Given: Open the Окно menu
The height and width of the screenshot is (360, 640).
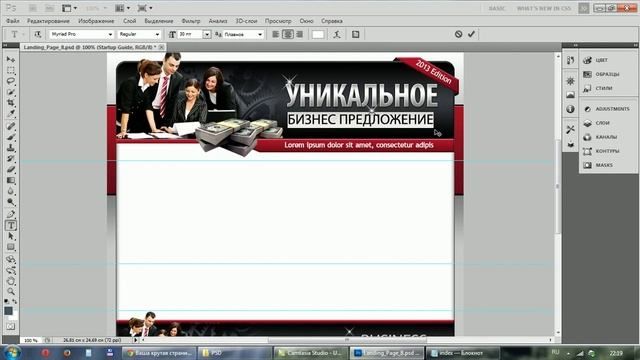Looking at the screenshot, I should (306, 21).
